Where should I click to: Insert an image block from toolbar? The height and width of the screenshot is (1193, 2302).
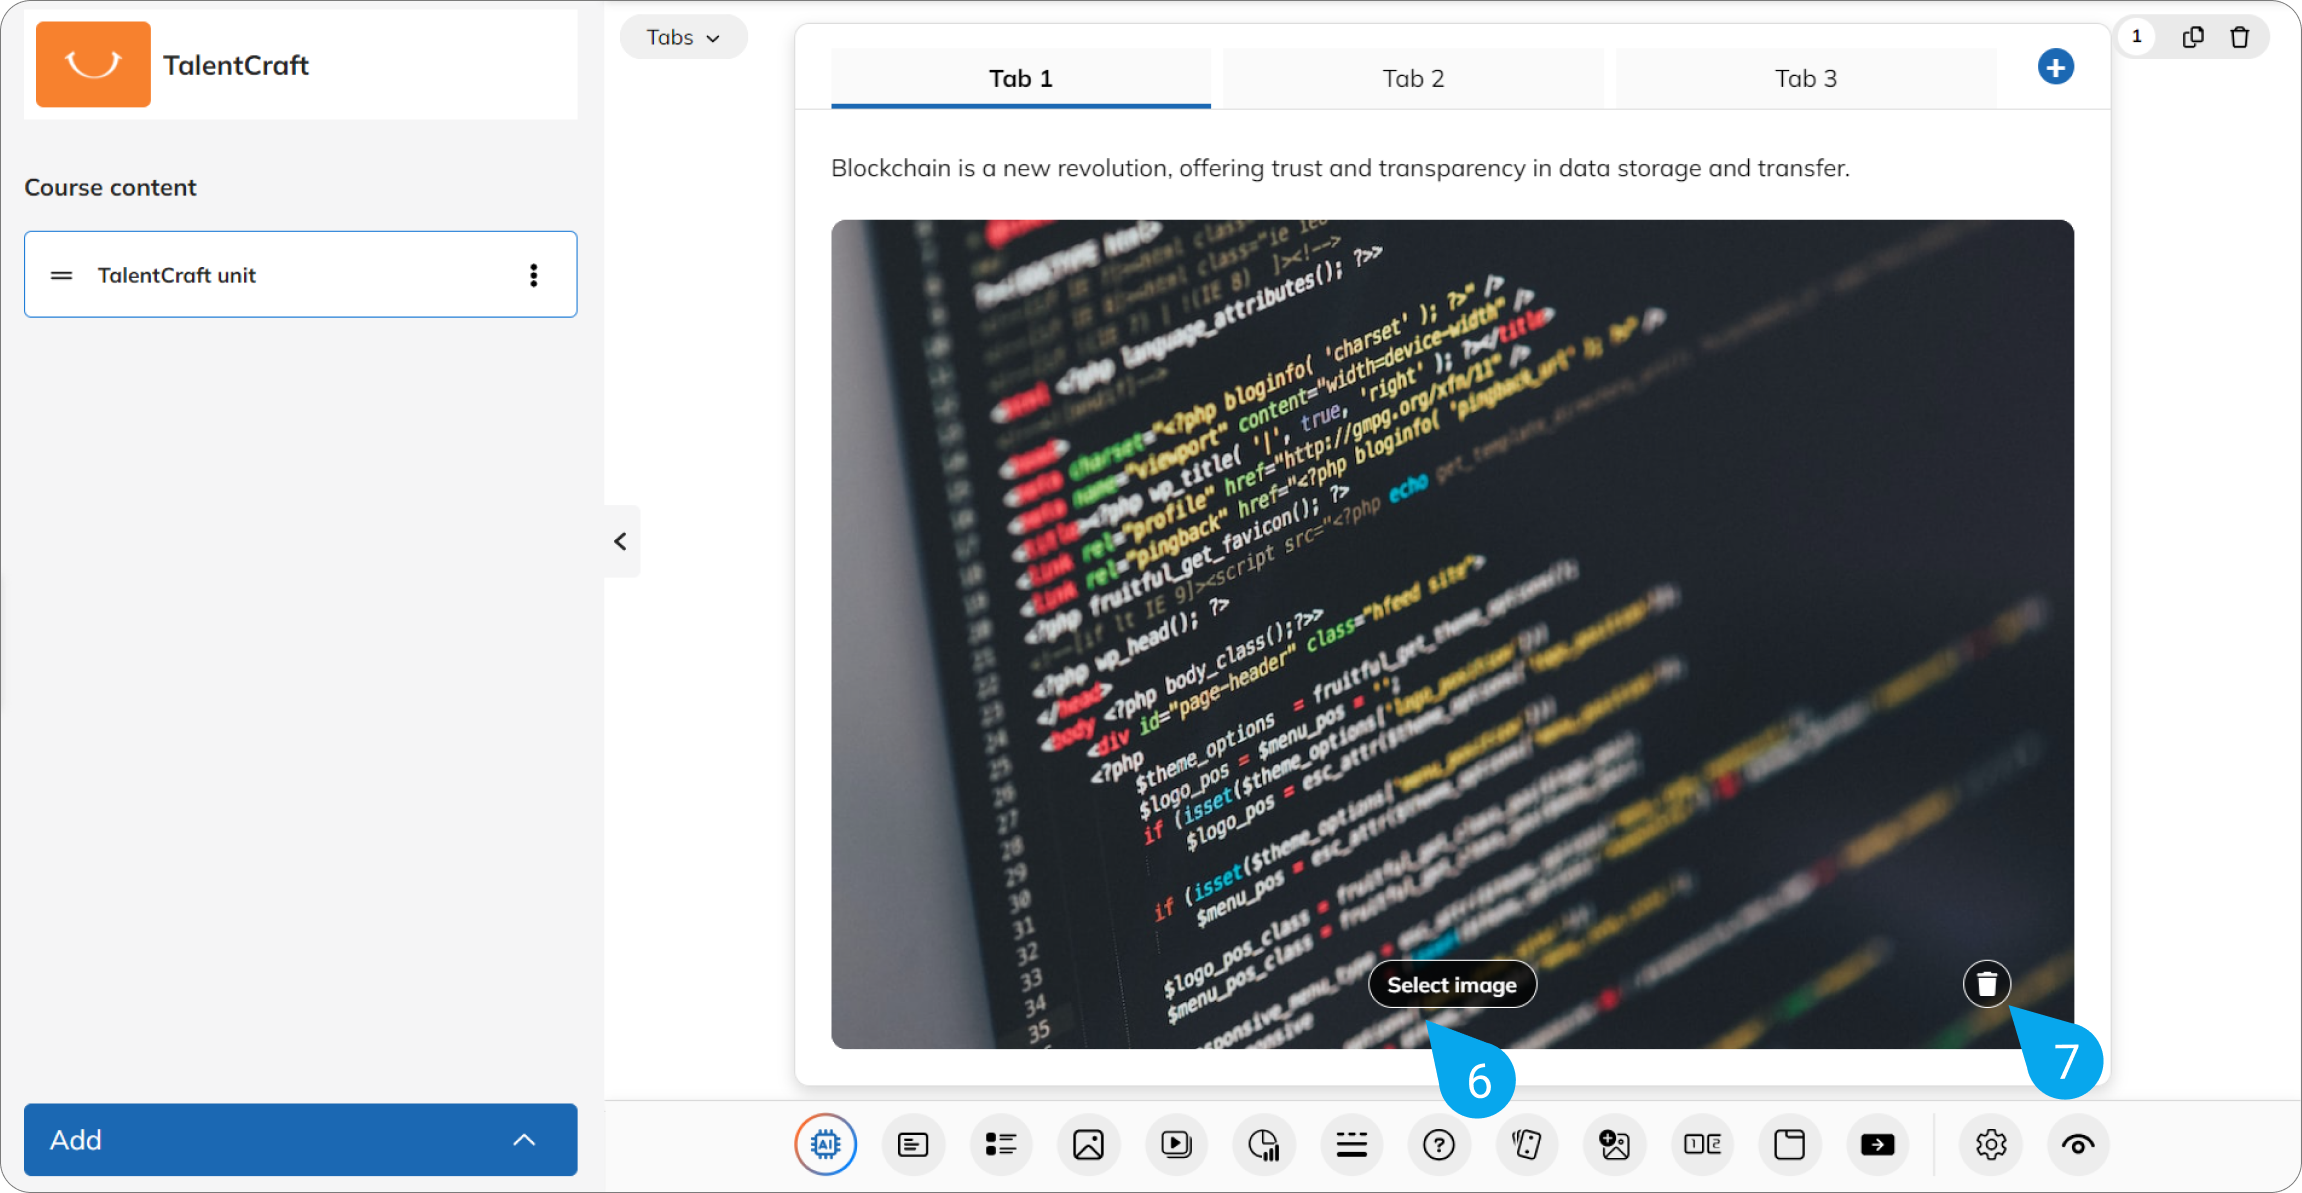[x=1088, y=1144]
